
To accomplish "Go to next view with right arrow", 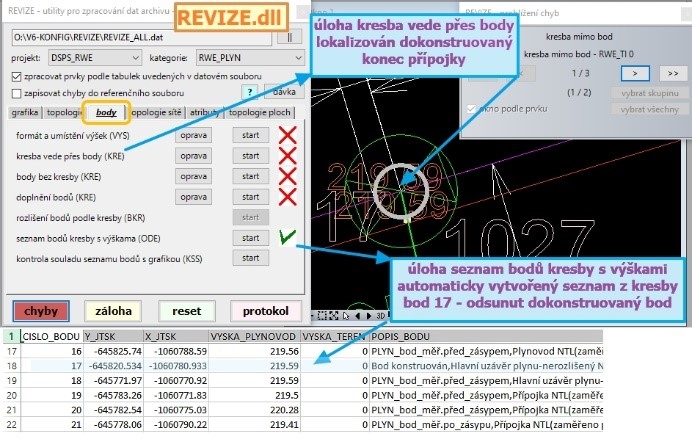I will (x=369, y=316).
